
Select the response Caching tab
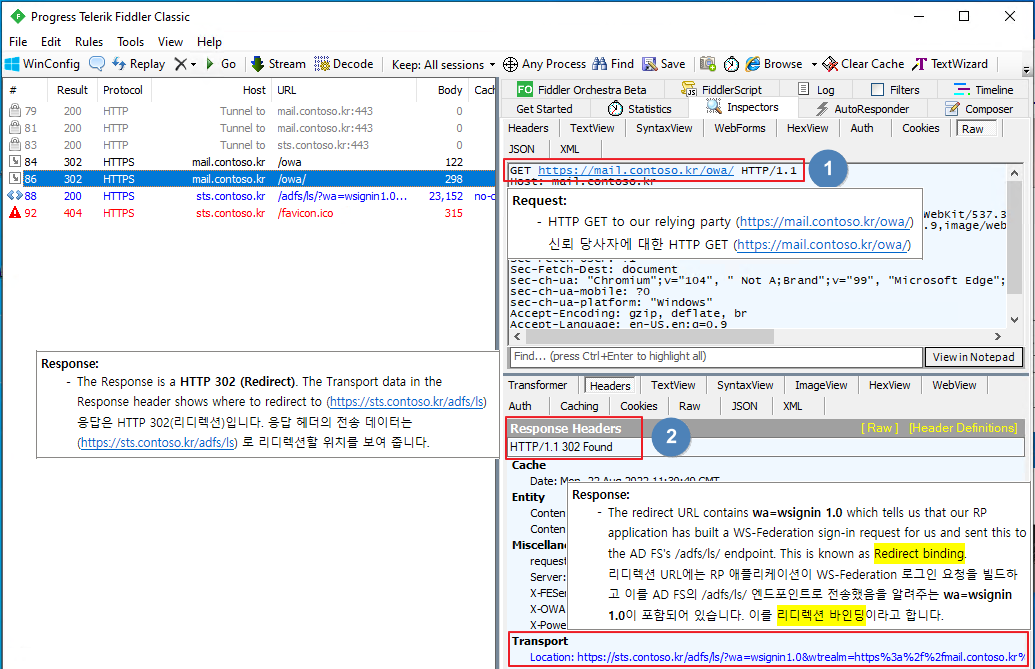click(x=579, y=406)
